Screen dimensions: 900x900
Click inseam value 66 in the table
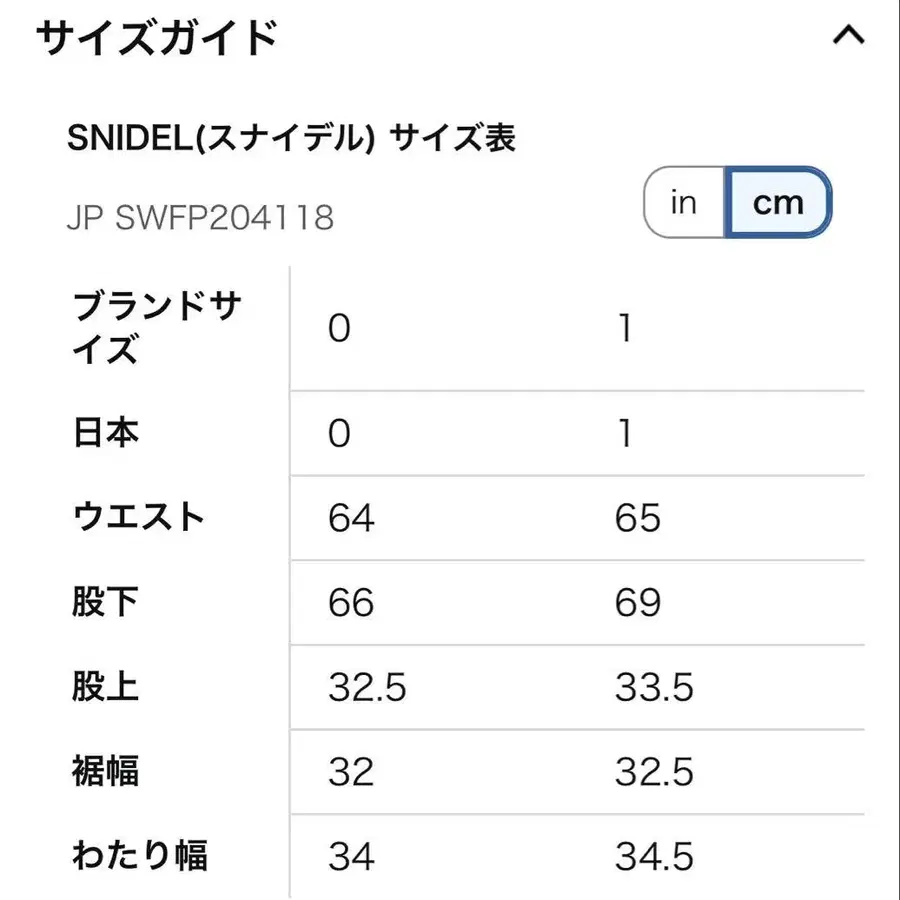(x=351, y=602)
